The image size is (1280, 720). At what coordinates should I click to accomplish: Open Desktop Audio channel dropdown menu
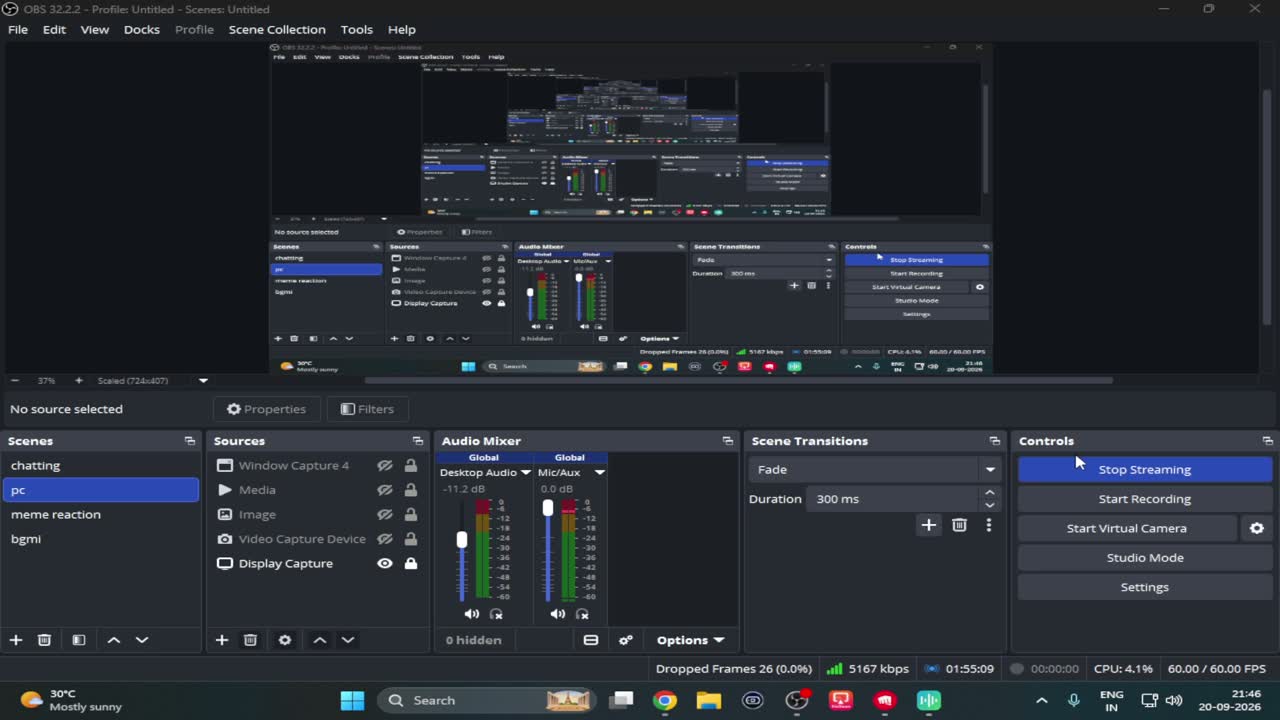[x=525, y=473]
